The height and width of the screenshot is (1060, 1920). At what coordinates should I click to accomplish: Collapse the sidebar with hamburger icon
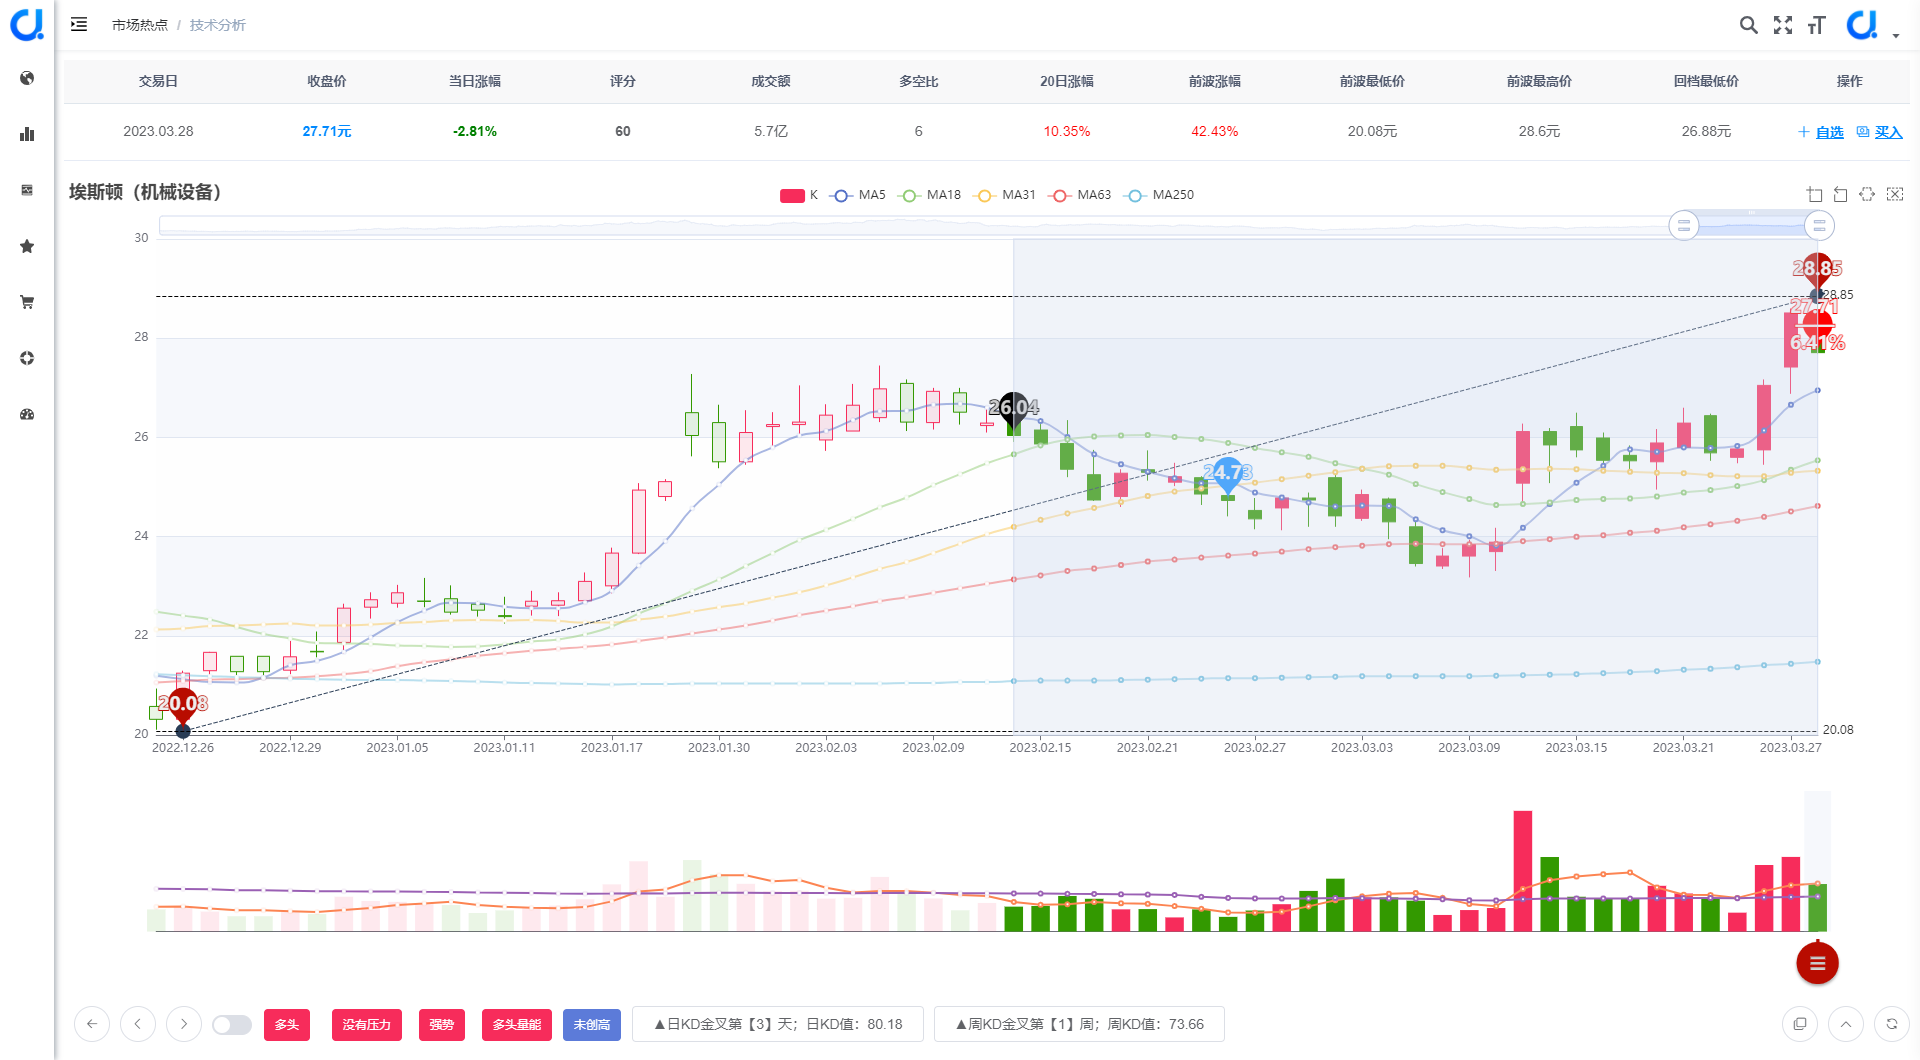pyautogui.click(x=79, y=24)
